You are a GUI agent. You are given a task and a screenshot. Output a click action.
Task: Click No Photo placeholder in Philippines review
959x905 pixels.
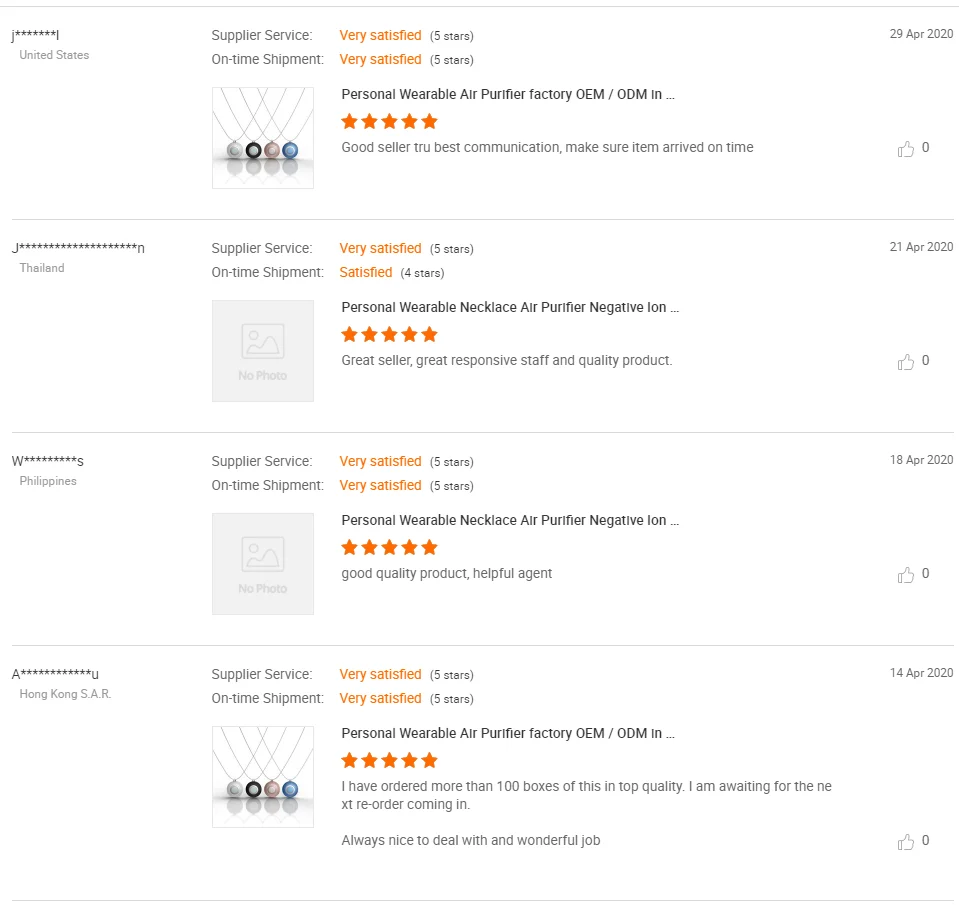point(263,564)
